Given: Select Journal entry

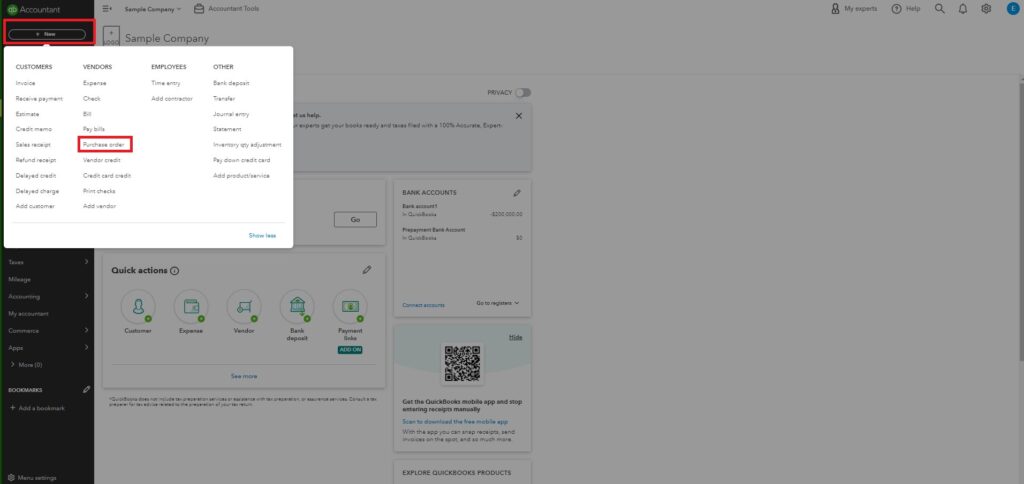Looking at the screenshot, I should 231,114.
